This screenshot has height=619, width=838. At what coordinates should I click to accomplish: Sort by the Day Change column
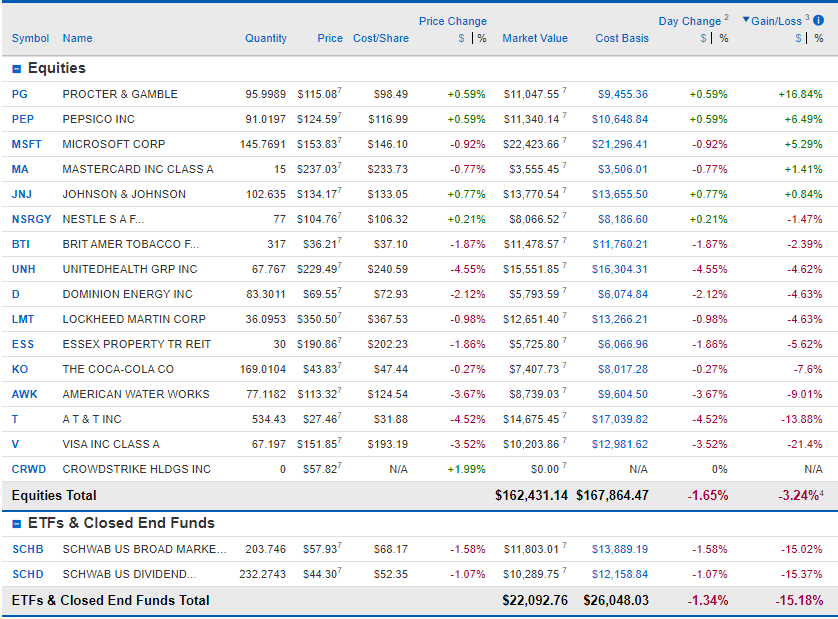pyautogui.click(x=689, y=21)
